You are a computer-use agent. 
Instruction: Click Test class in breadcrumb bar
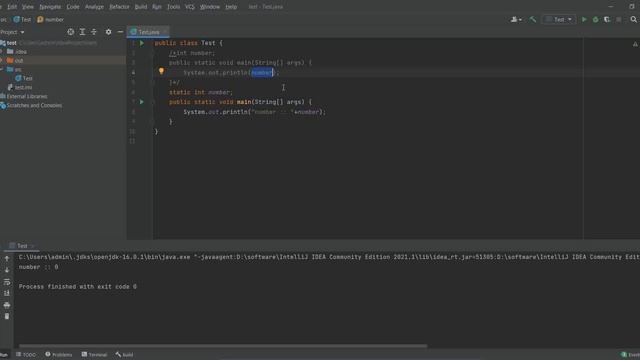(22, 19)
